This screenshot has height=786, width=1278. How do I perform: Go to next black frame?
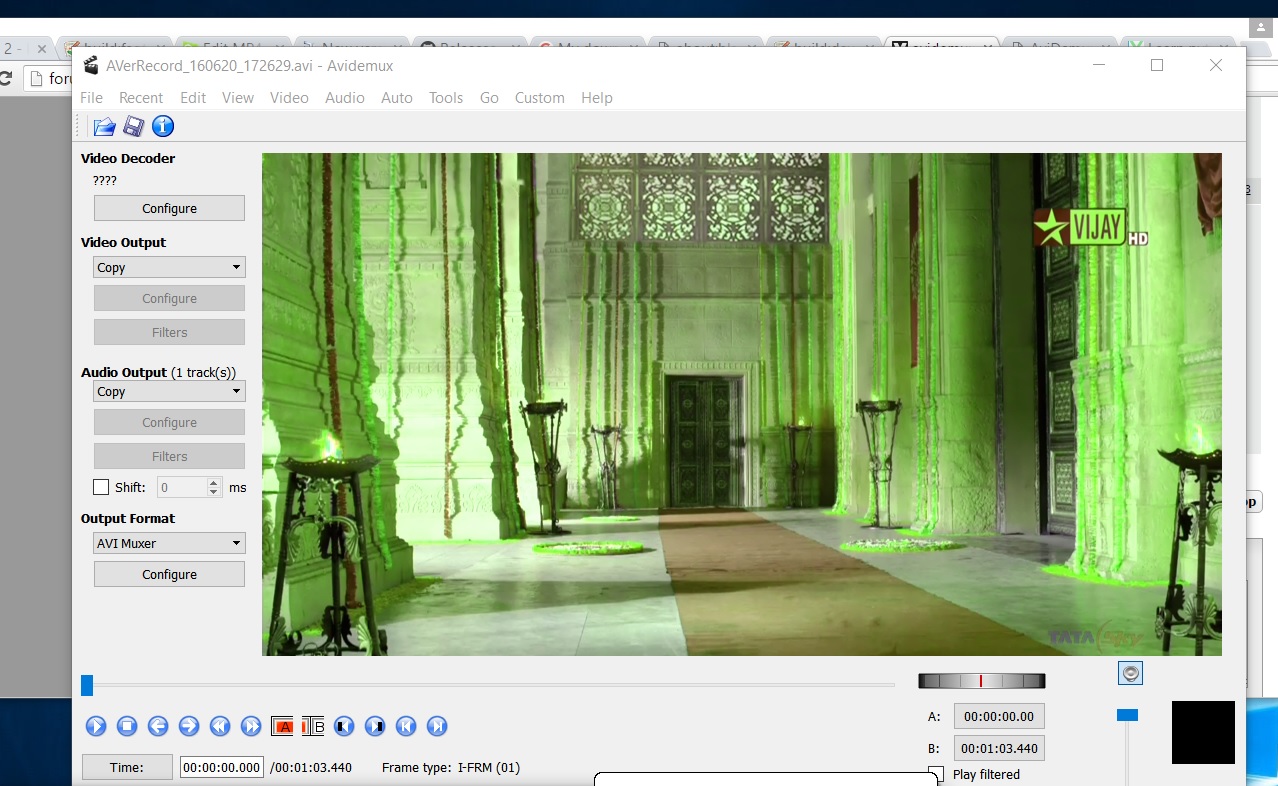click(375, 726)
